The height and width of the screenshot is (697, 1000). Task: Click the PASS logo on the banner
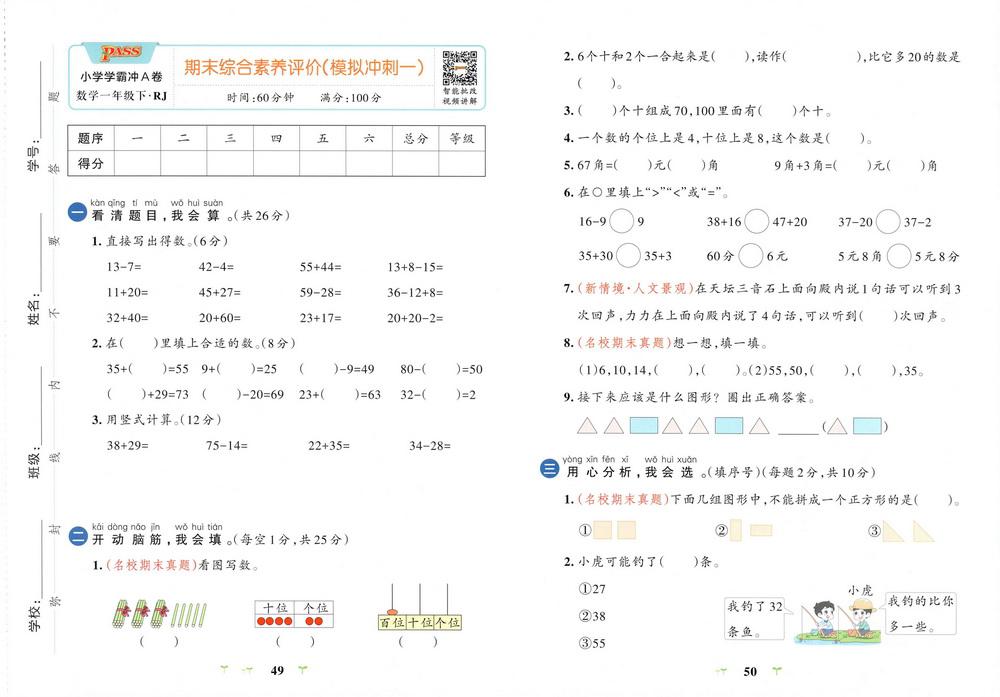click(121, 52)
